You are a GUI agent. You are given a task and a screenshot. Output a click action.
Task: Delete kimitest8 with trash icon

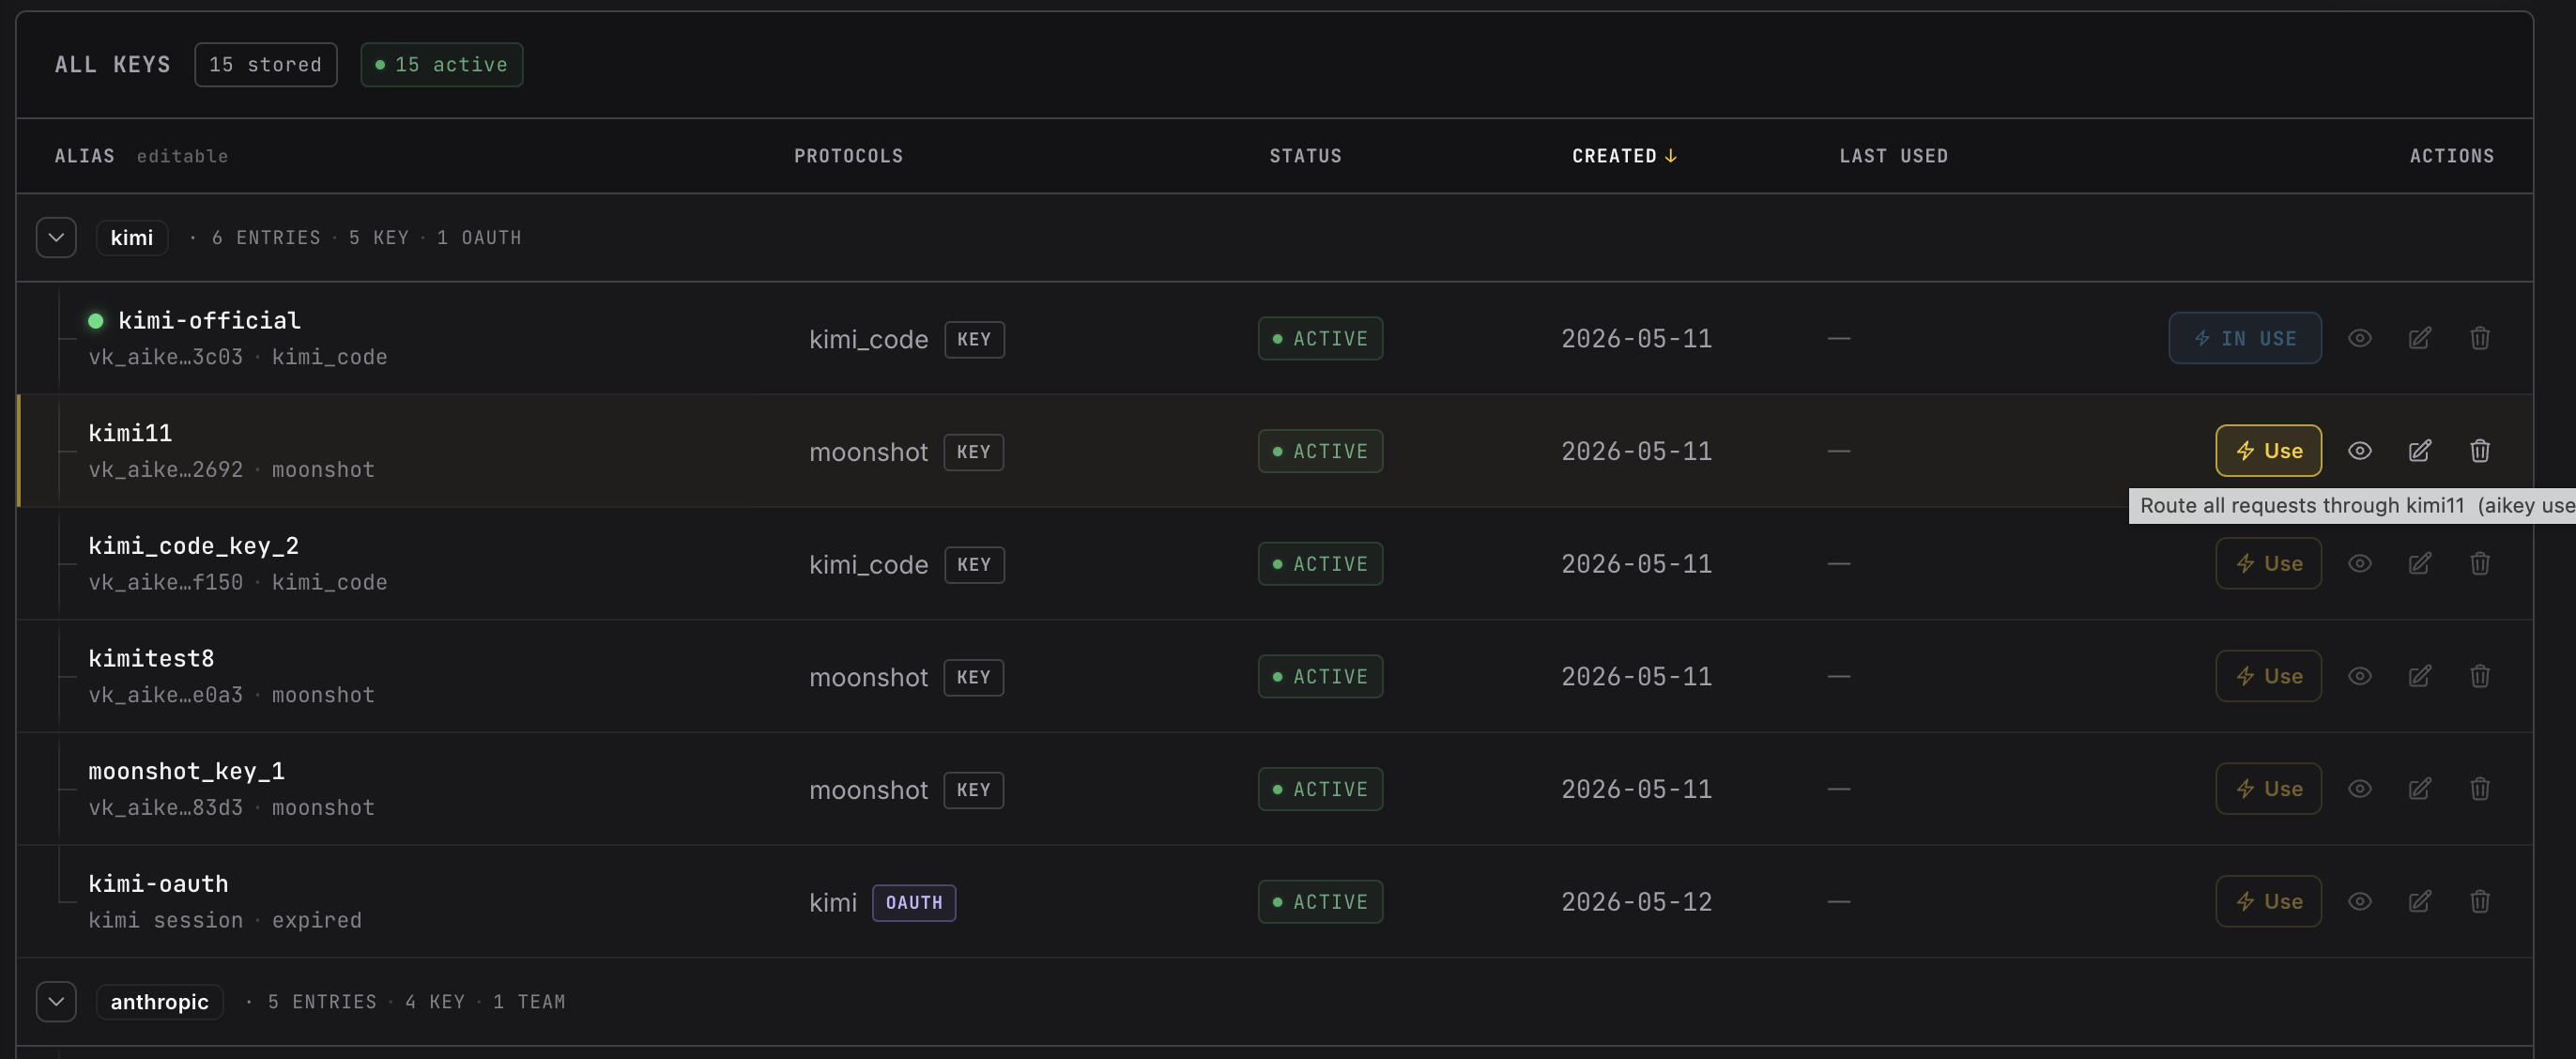pyautogui.click(x=2480, y=677)
